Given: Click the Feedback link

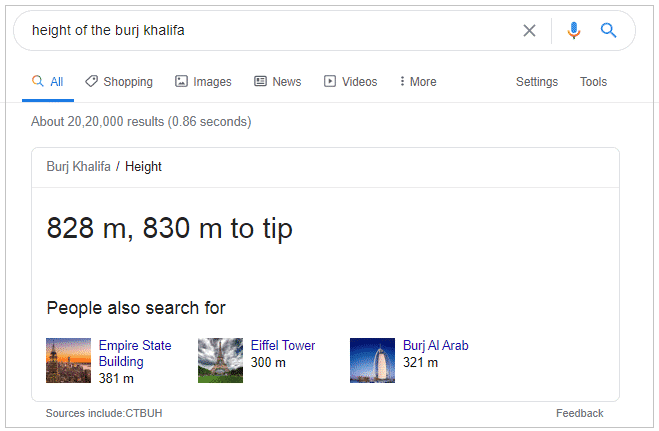Looking at the screenshot, I should [x=580, y=413].
